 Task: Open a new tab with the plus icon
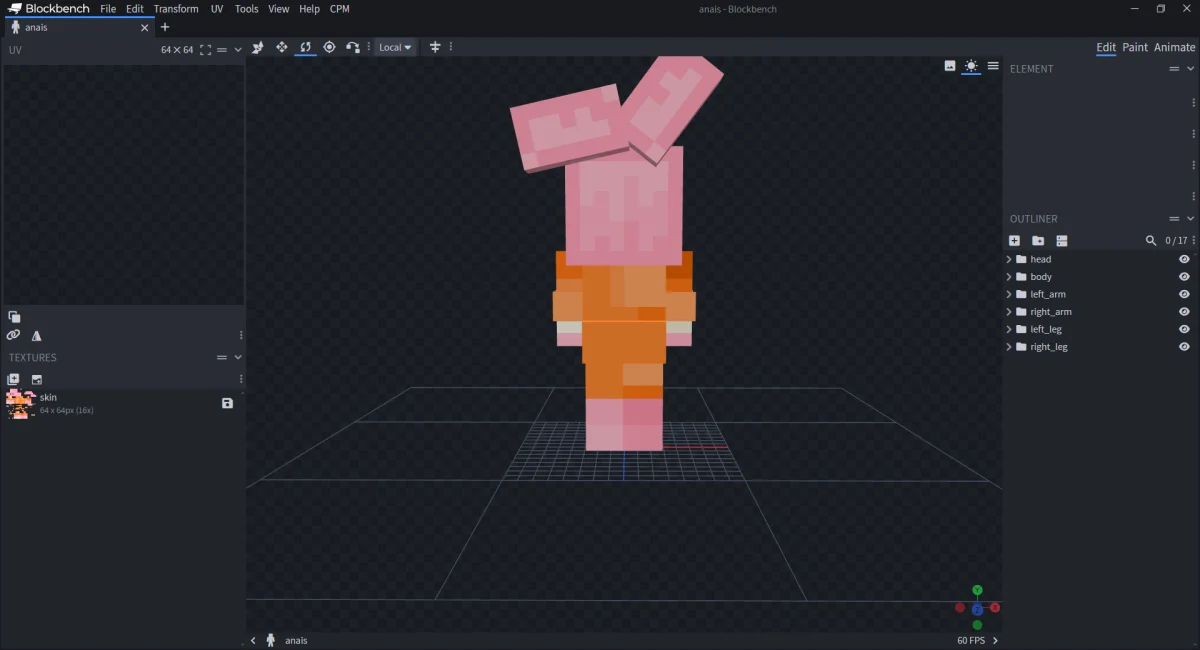click(x=165, y=27)
